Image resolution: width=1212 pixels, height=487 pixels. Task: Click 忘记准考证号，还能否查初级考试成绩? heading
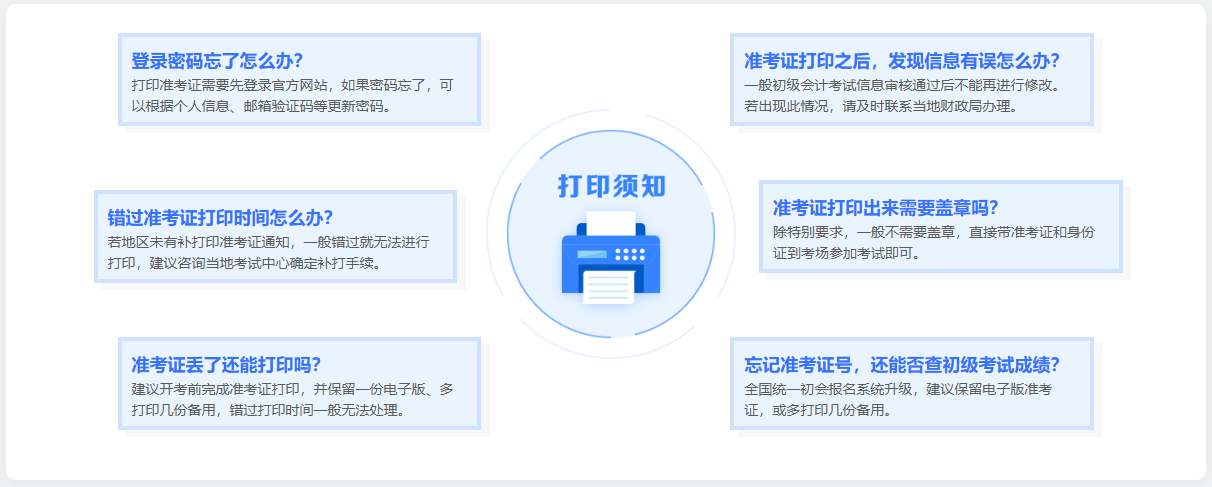pyautogui.click(x=901, y=364)
